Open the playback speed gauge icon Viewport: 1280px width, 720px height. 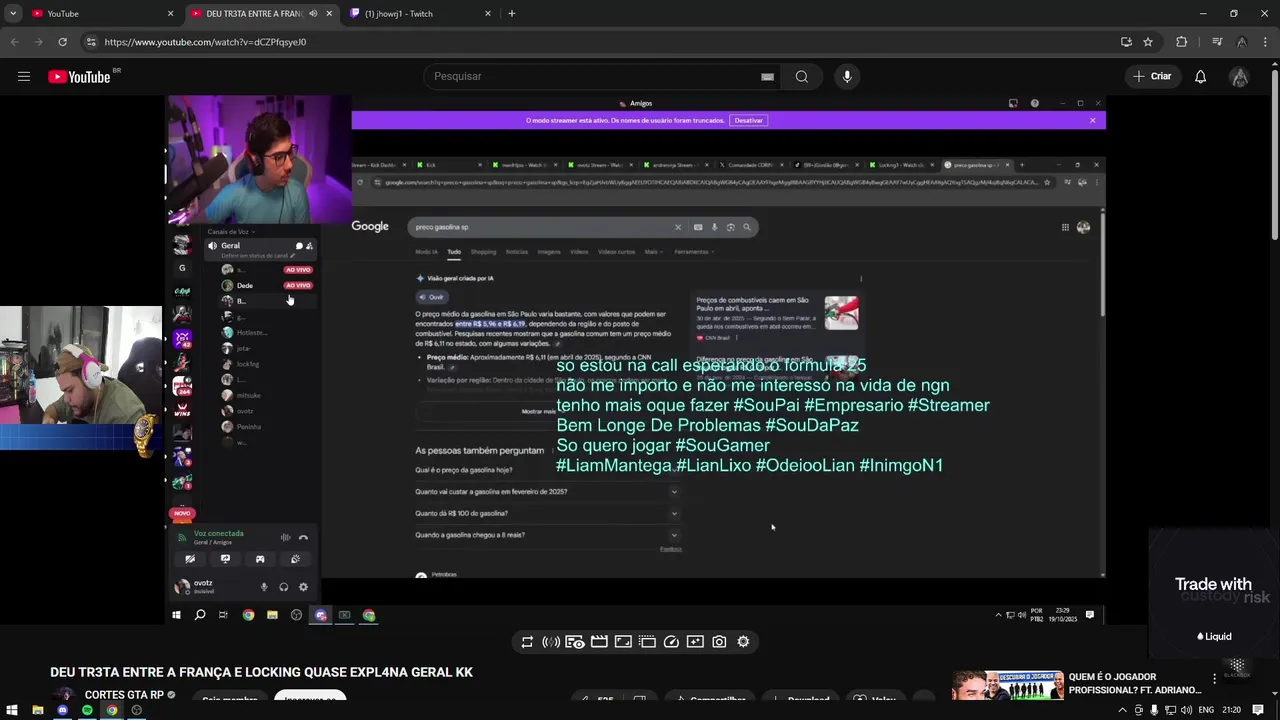(x=671, y=642)
